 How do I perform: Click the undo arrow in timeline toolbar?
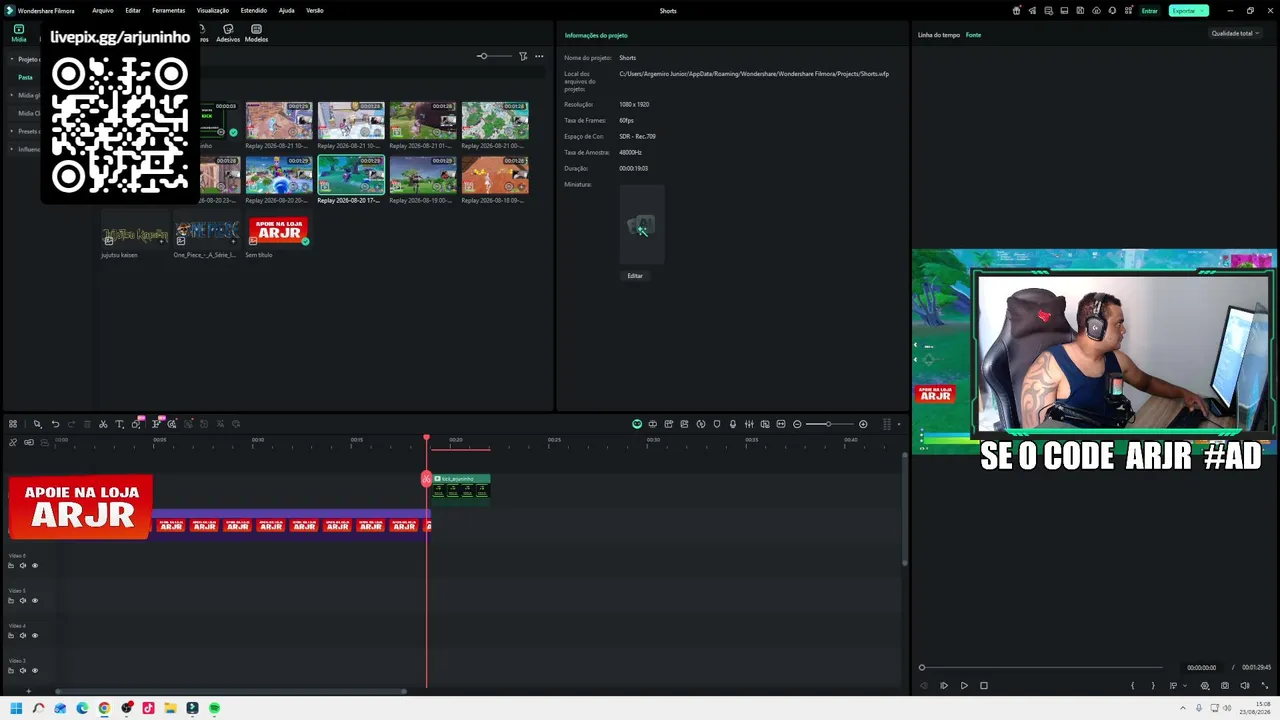point(55,424)
